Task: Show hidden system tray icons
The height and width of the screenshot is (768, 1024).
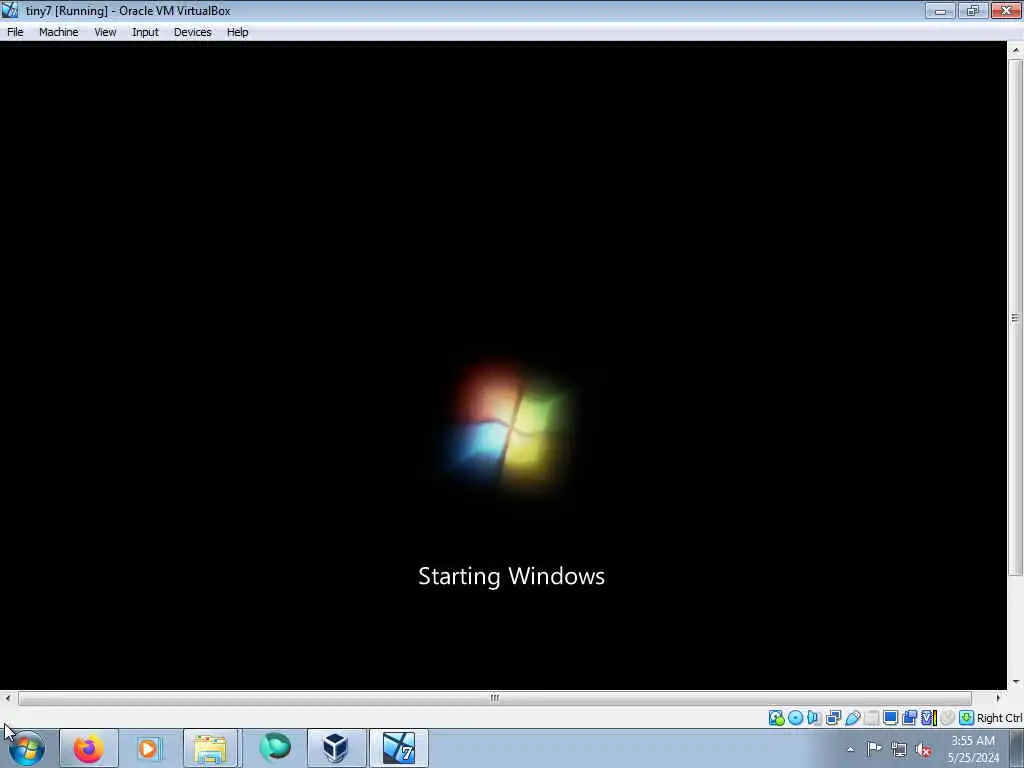Action: pos(850,749)
